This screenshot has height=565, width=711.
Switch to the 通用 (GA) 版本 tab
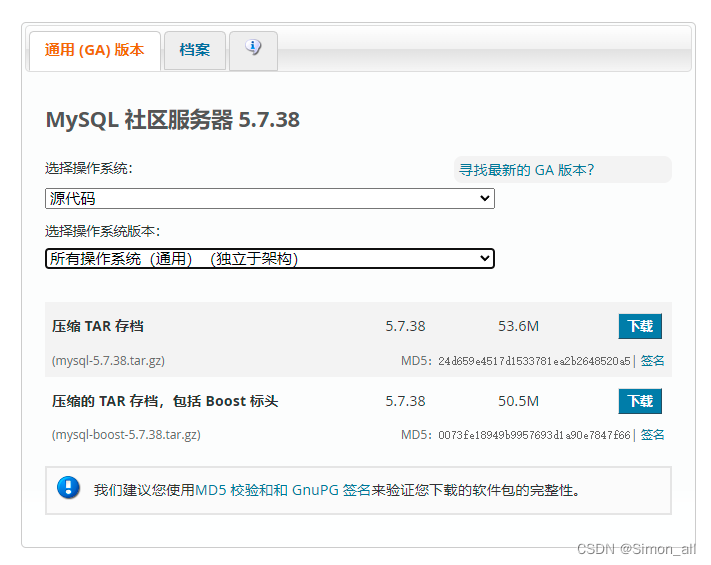coord(95,50)
